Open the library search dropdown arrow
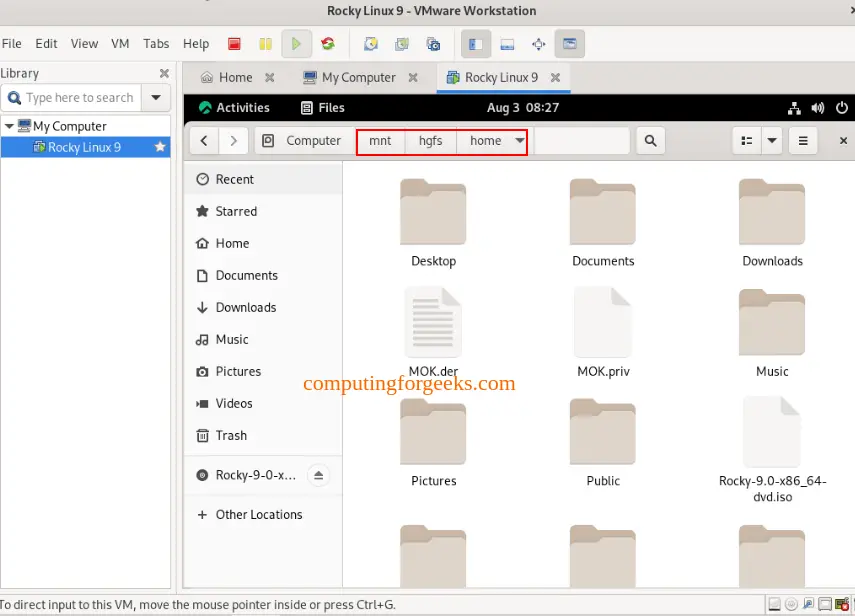The height and width of the screenshot is (616, 855). pos(156,98)
